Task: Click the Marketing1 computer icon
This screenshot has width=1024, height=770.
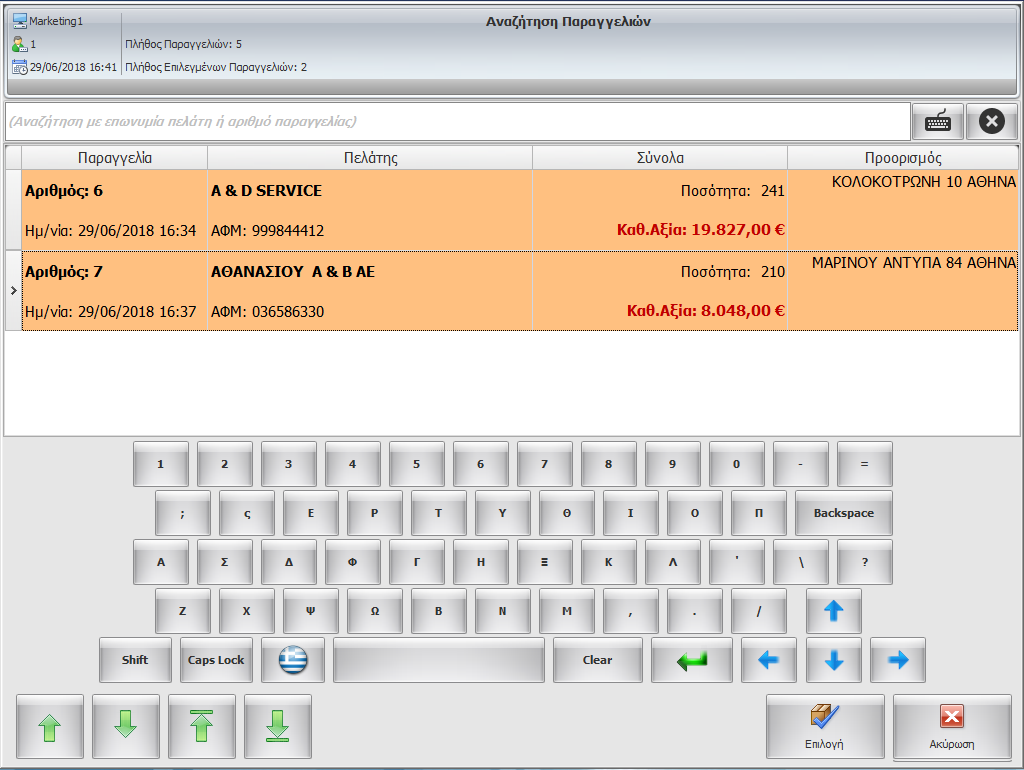Action: 20,21
